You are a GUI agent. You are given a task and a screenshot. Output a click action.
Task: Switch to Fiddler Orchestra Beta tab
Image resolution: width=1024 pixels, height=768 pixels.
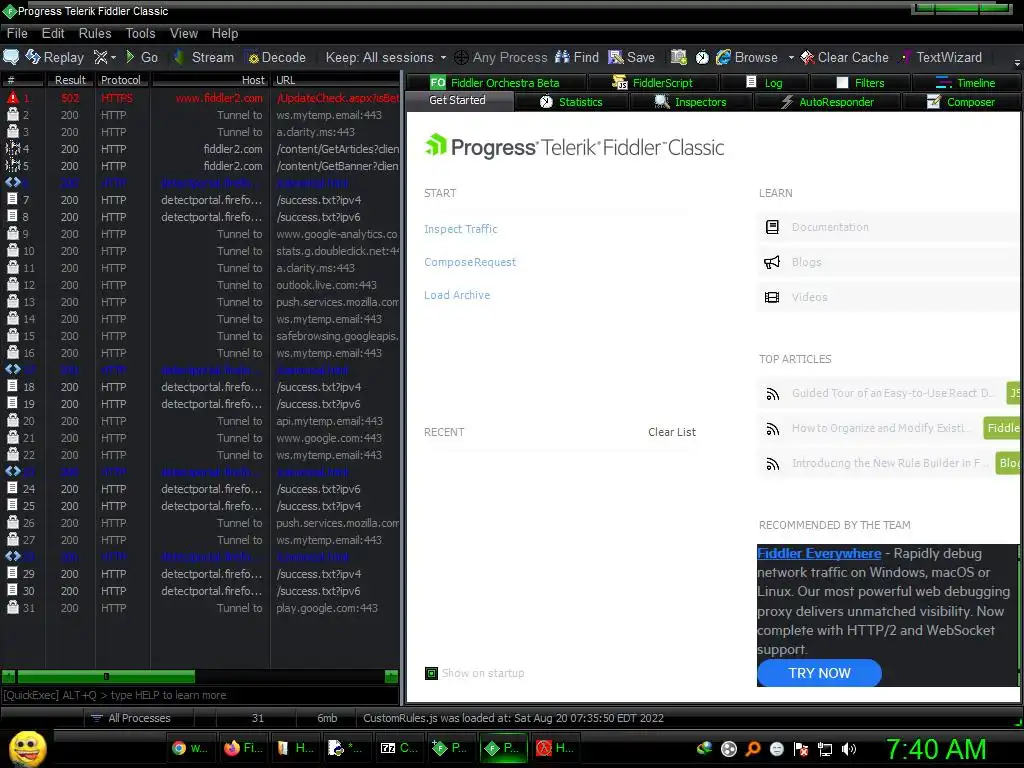coord(495,83)
